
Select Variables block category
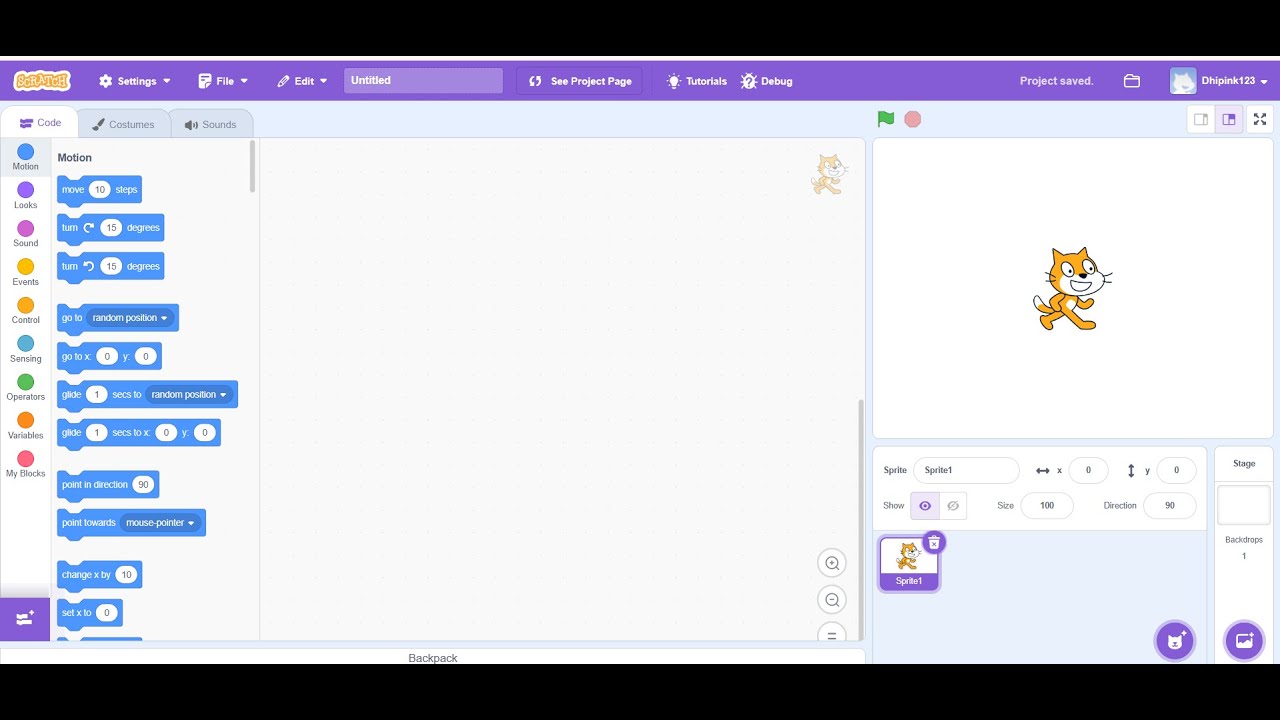(26, 425)
